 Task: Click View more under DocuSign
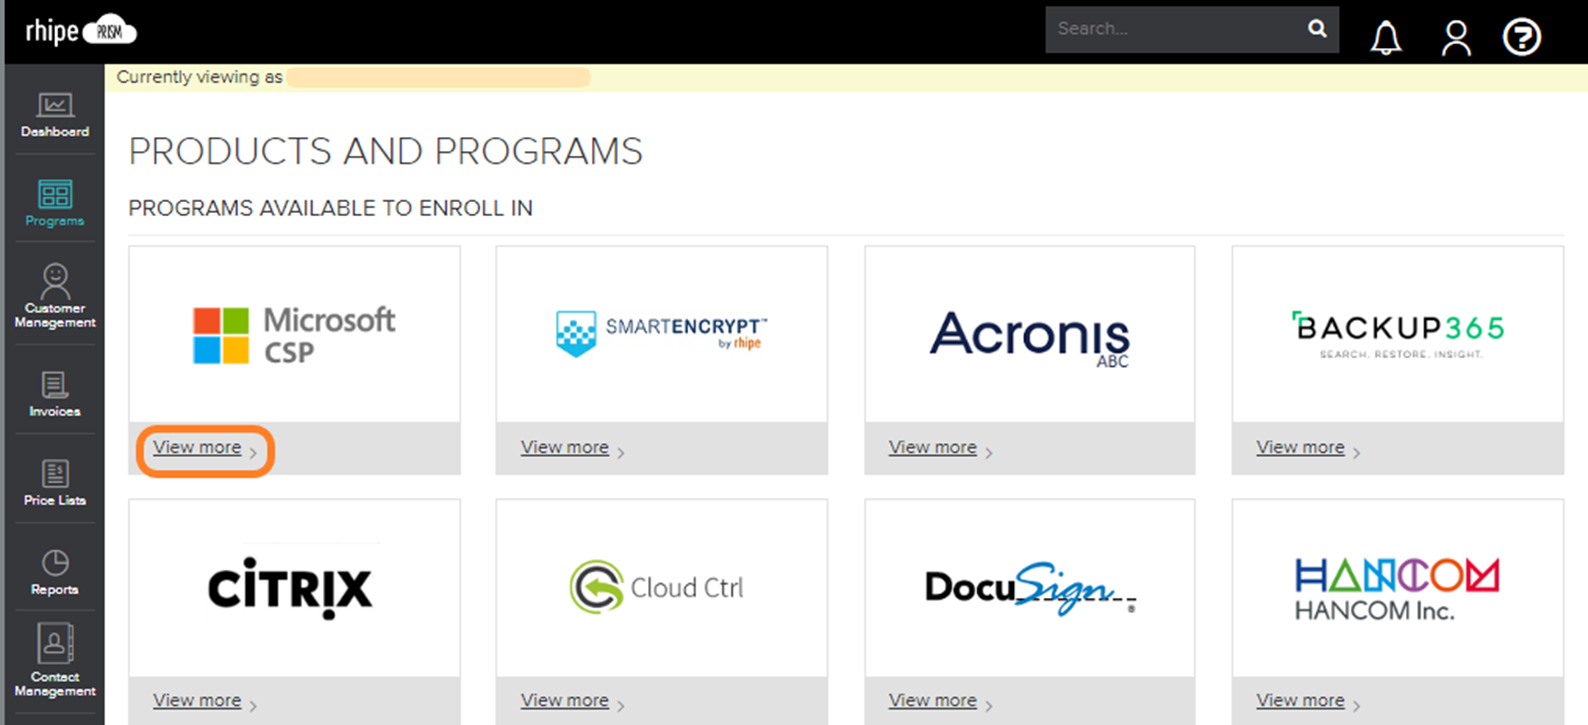click(x=933, y=700)
